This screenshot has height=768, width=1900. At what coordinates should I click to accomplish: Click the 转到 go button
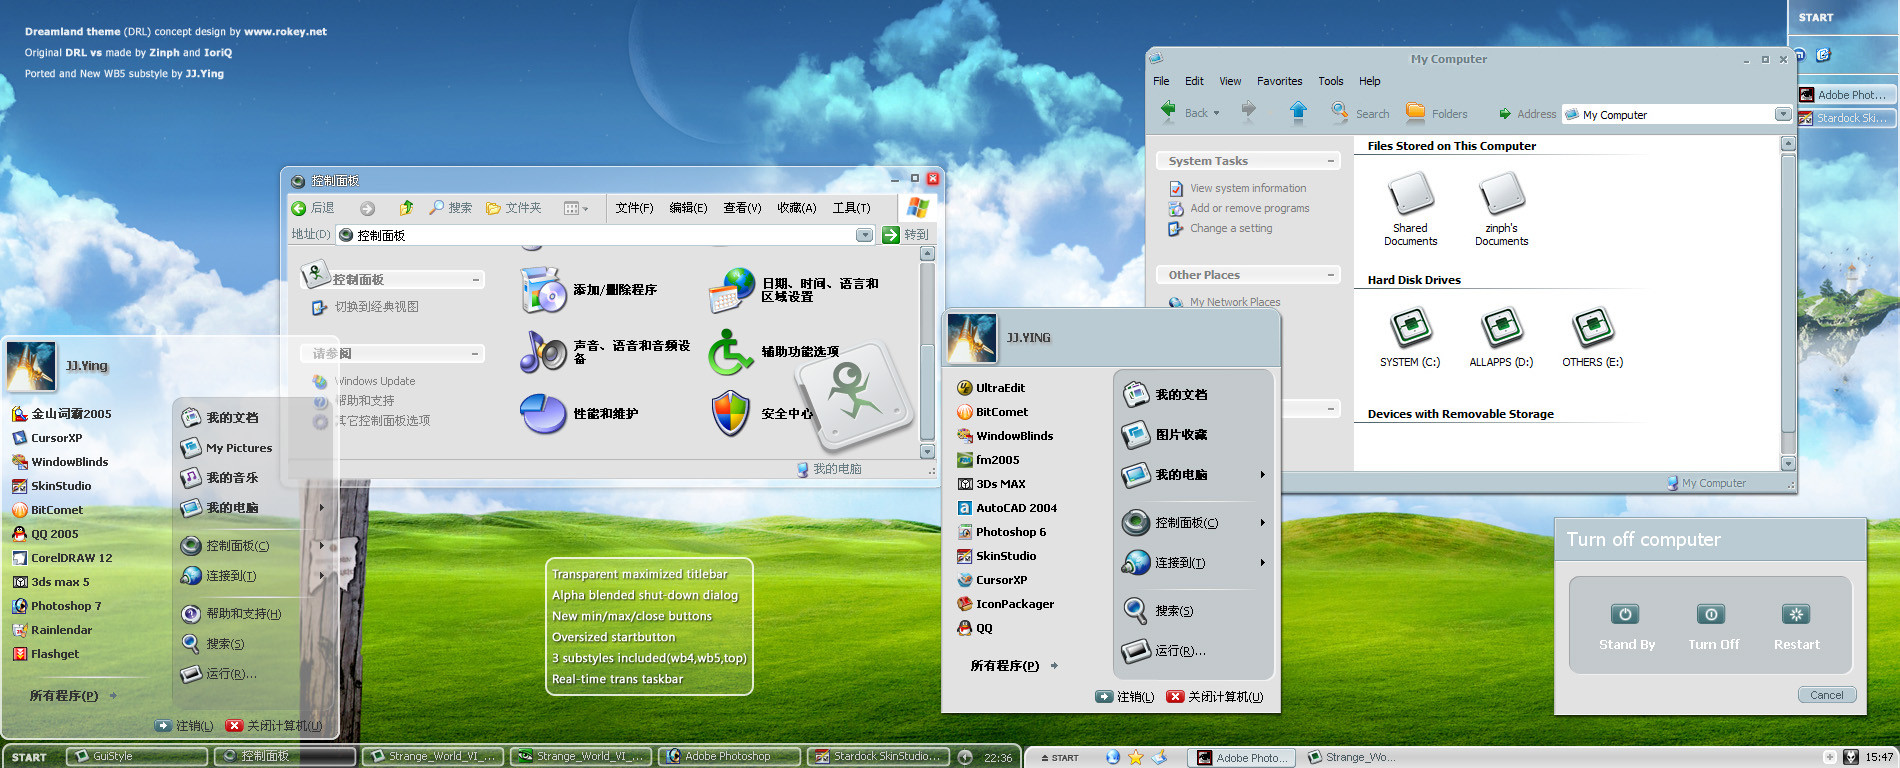(906, 235)
